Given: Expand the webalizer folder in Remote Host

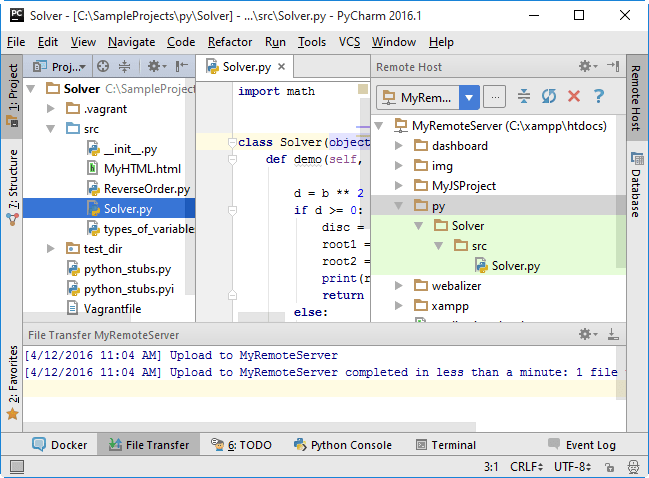Looking at the screenshot, I should 399,286.
